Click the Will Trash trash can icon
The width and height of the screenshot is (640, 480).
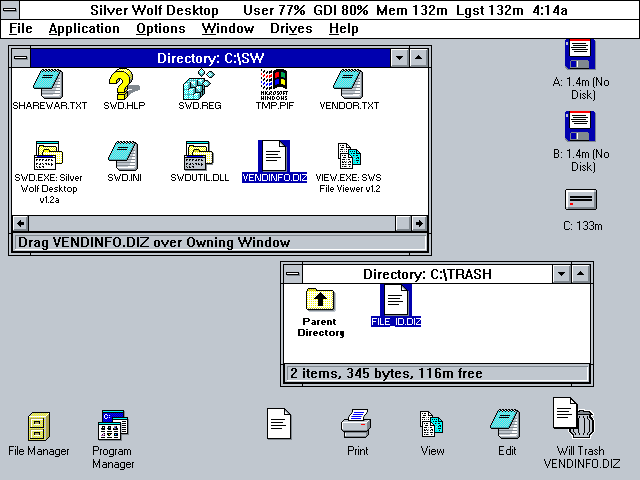click(x=574, y=420)
